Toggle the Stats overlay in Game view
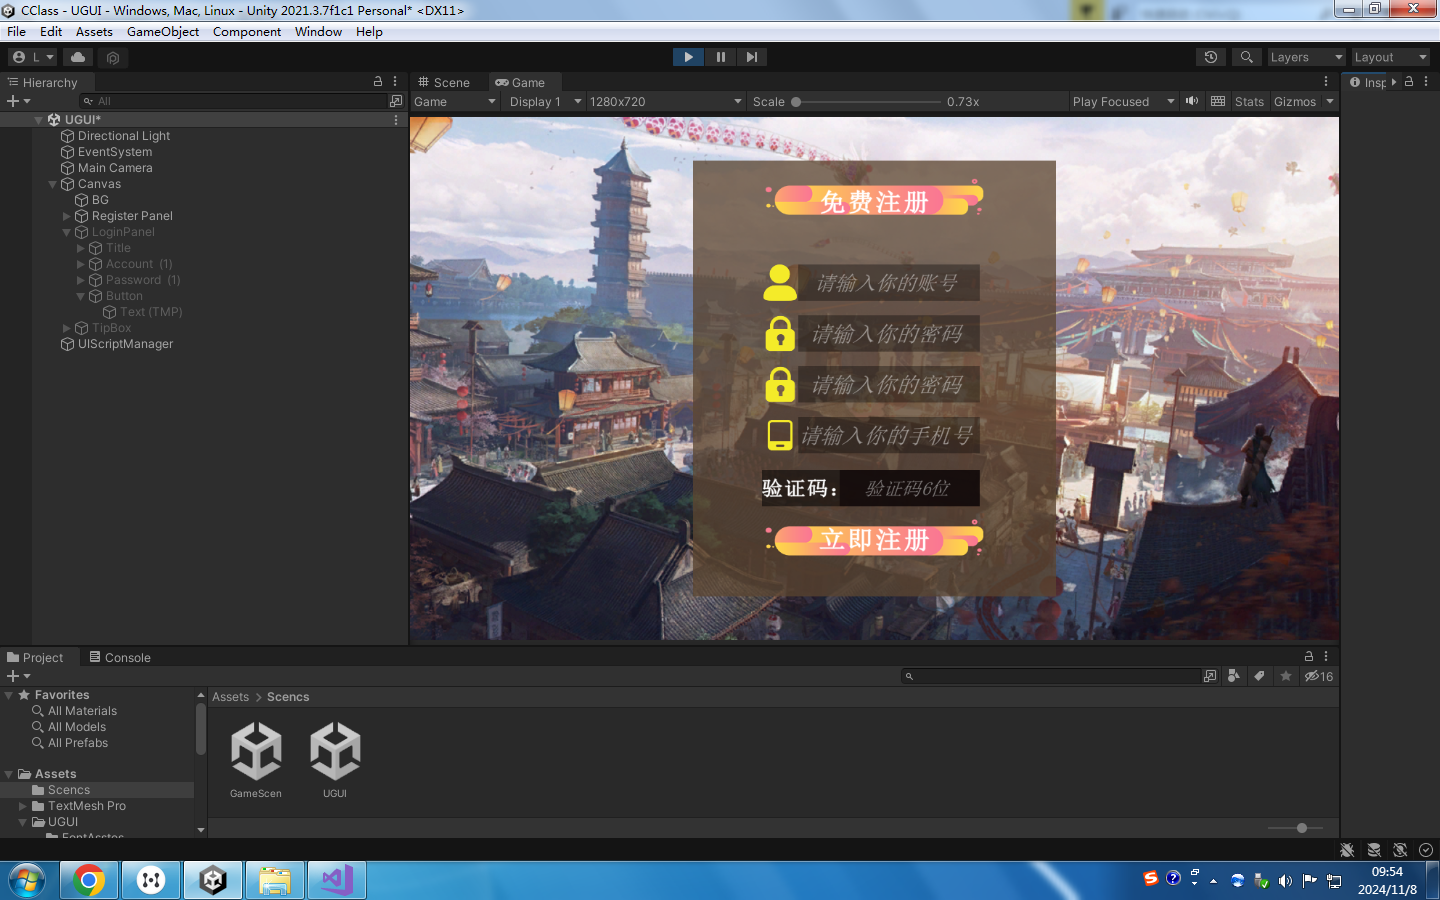The image size is (1440, 900). pos(1248,101)
